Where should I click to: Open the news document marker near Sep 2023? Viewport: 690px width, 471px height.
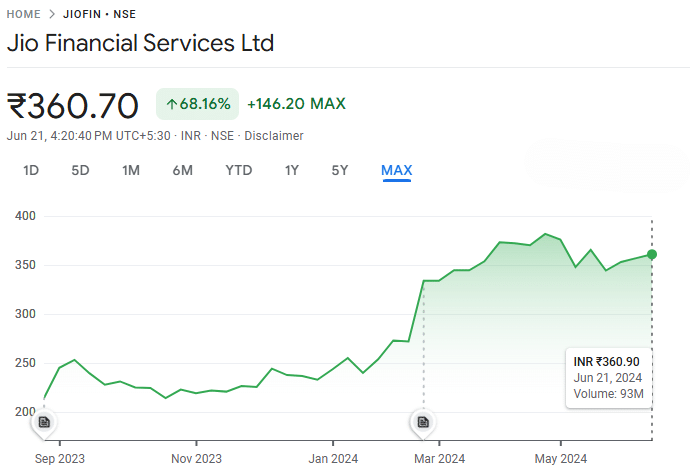point(44,422)
